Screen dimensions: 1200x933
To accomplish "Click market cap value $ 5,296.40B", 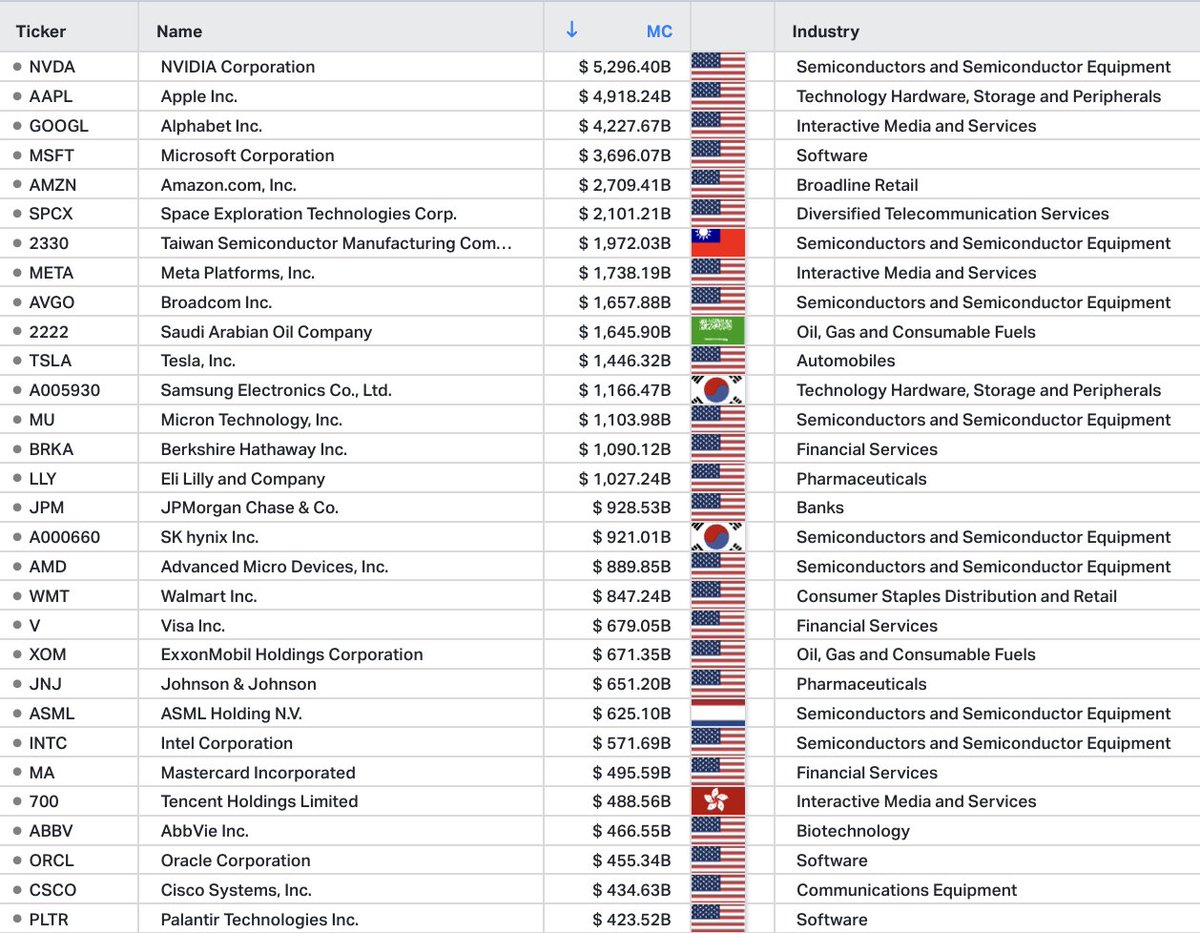I will pyautogui.click(x=625, y=67).
